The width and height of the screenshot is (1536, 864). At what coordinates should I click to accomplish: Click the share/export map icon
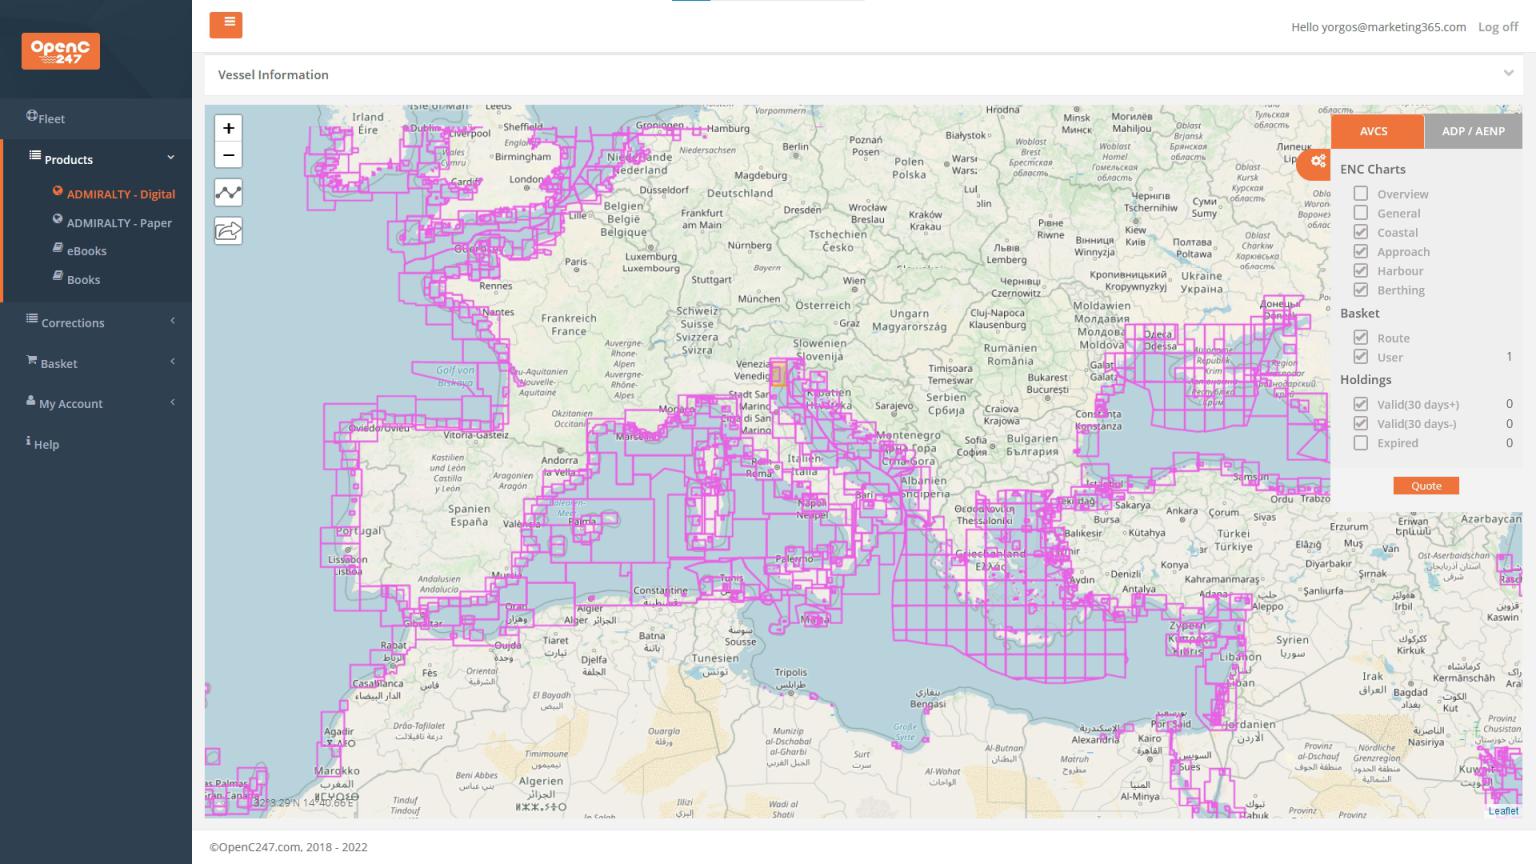point(228,230)
